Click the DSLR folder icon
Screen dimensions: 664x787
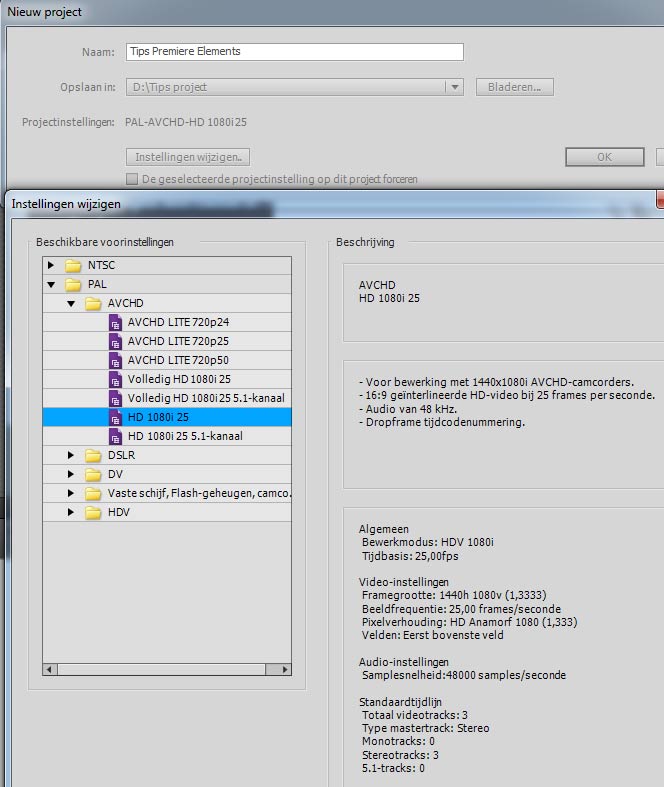[93, 455]
